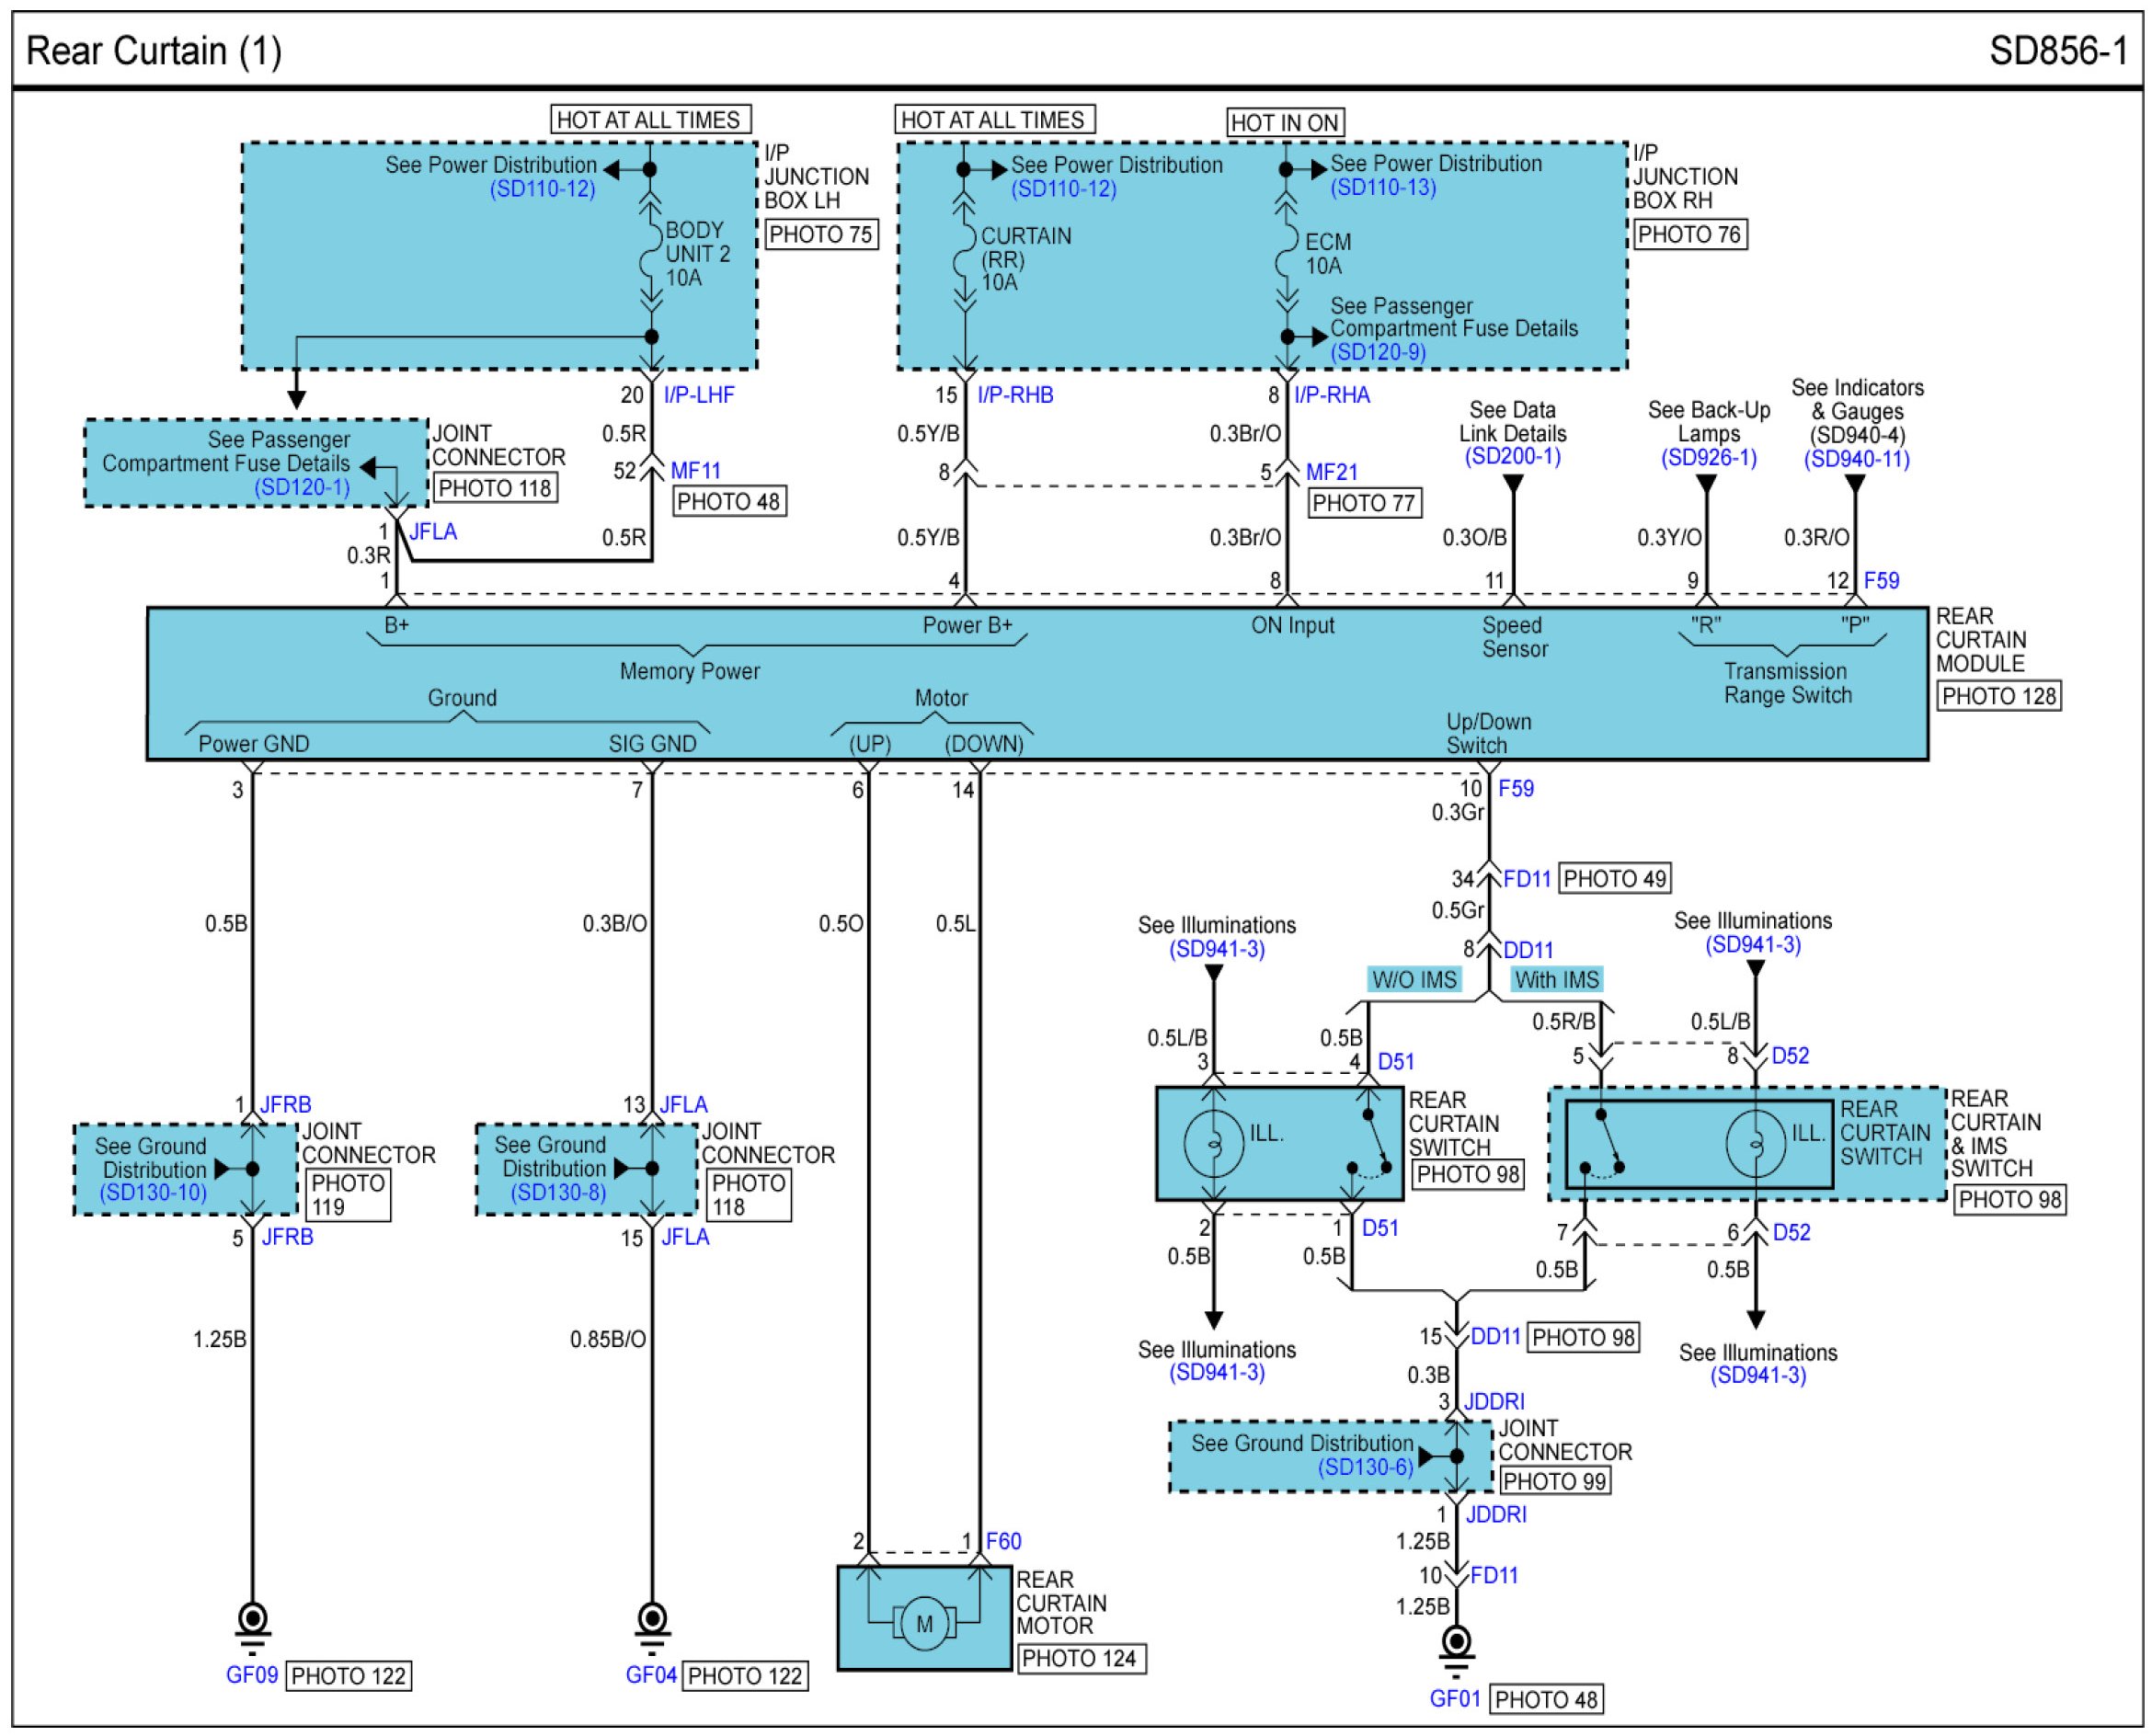The image size is (2152, 1736).
Task: Click the GF01 ground symbol
Action: click(x=1456, y=1645)
